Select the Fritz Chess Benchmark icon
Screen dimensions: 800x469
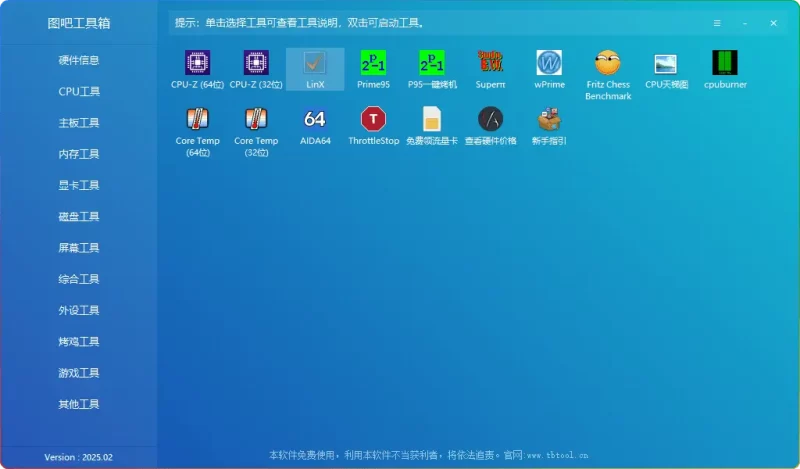click(608, 63)
